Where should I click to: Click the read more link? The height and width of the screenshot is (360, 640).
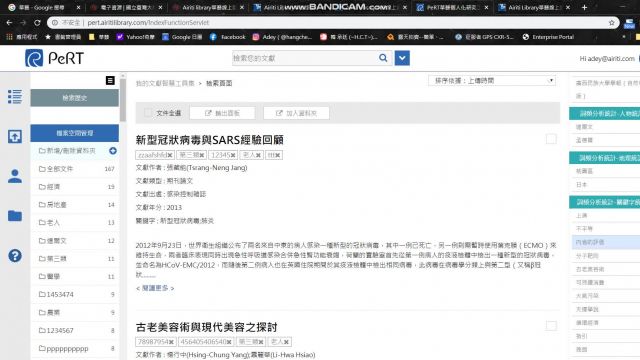pos(155,288)
